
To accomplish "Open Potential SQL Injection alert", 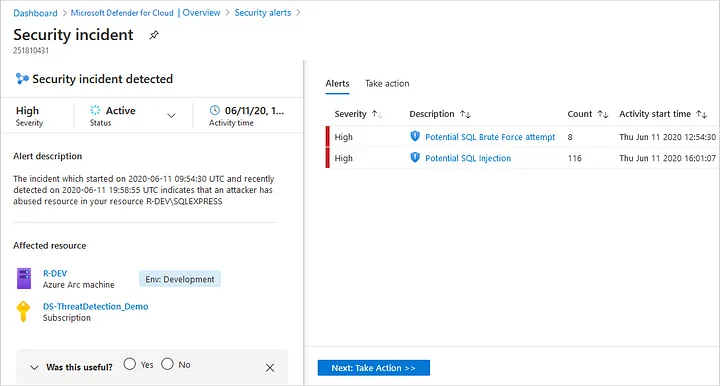I will click(x=468, y=158).
